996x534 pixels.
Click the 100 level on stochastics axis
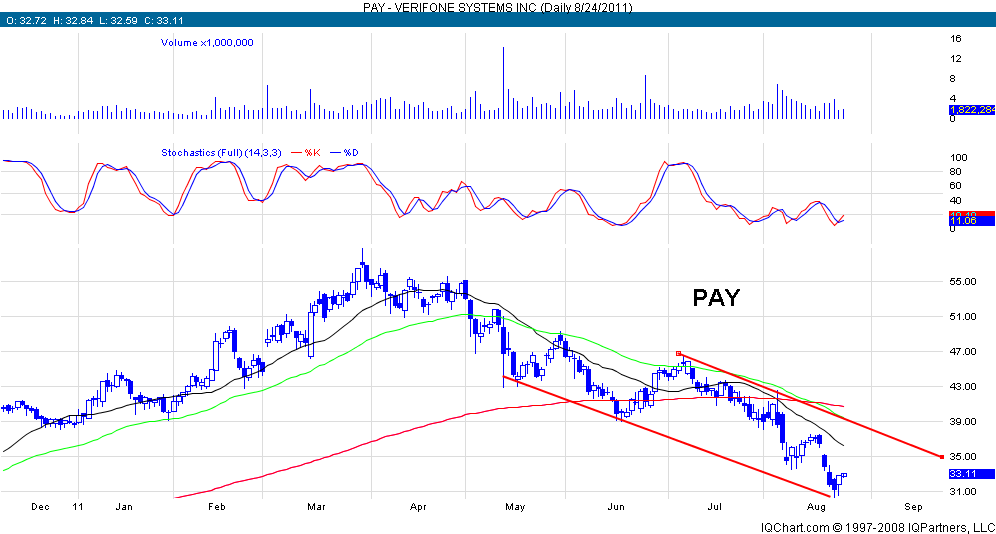coord(958,158)
